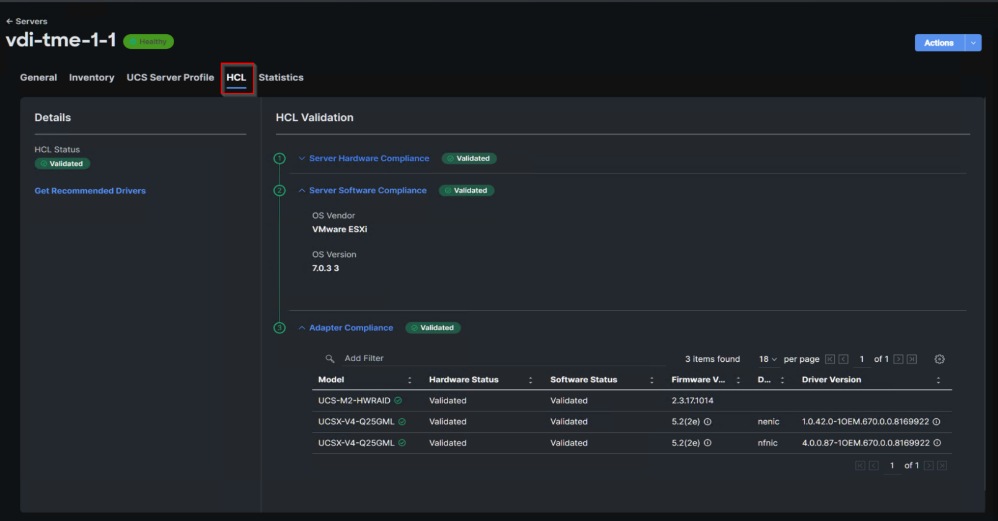Click the Actions button

[938, 43]
